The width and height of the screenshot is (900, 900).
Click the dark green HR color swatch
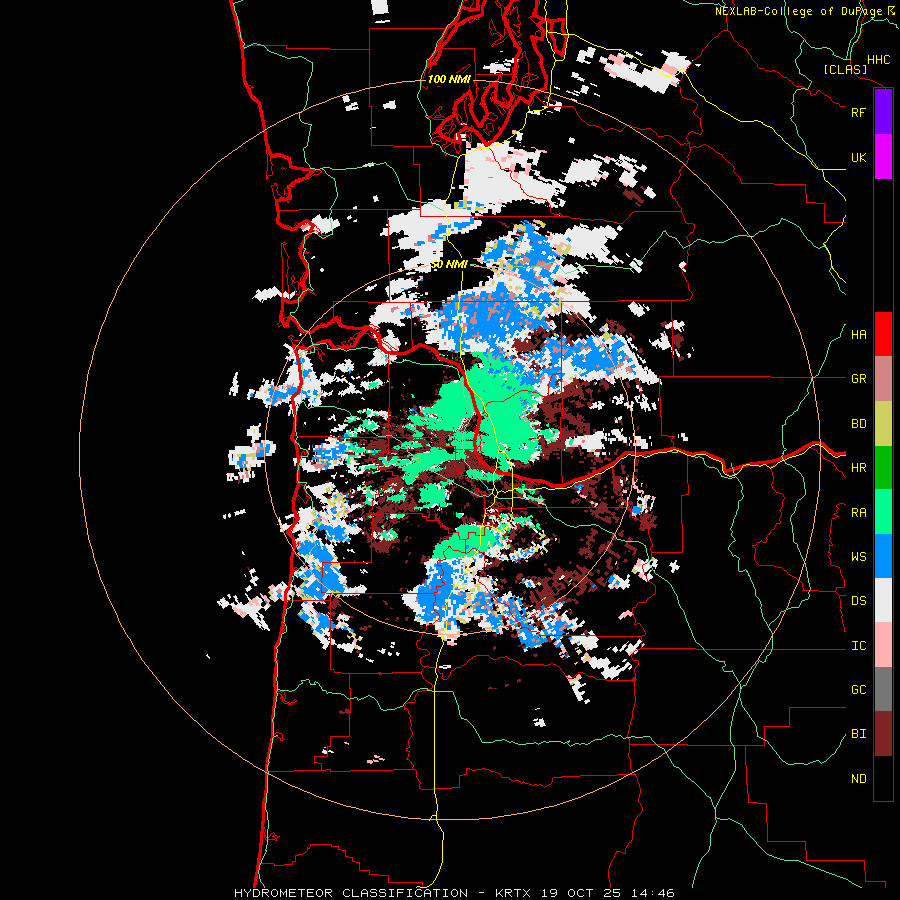[x=883, y=468]
